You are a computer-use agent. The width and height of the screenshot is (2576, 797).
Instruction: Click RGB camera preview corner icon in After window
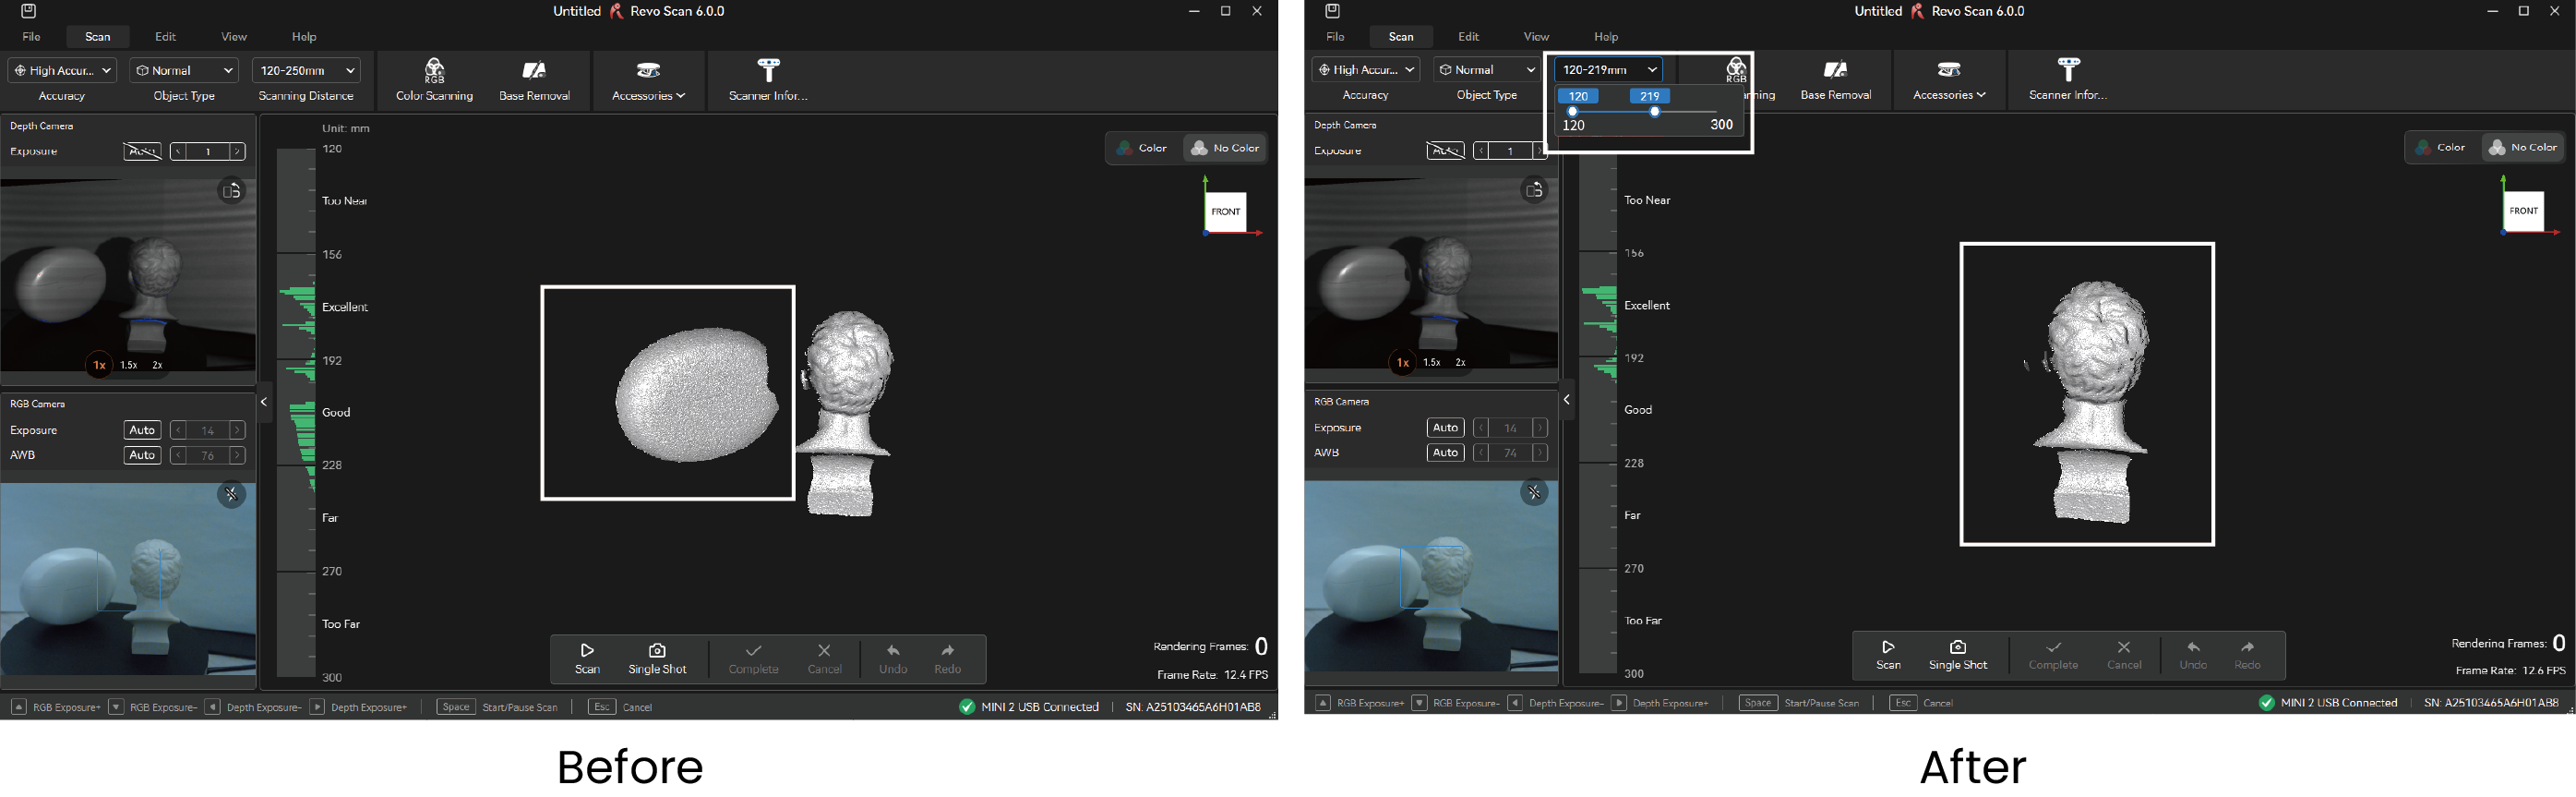pos(1534,492)
